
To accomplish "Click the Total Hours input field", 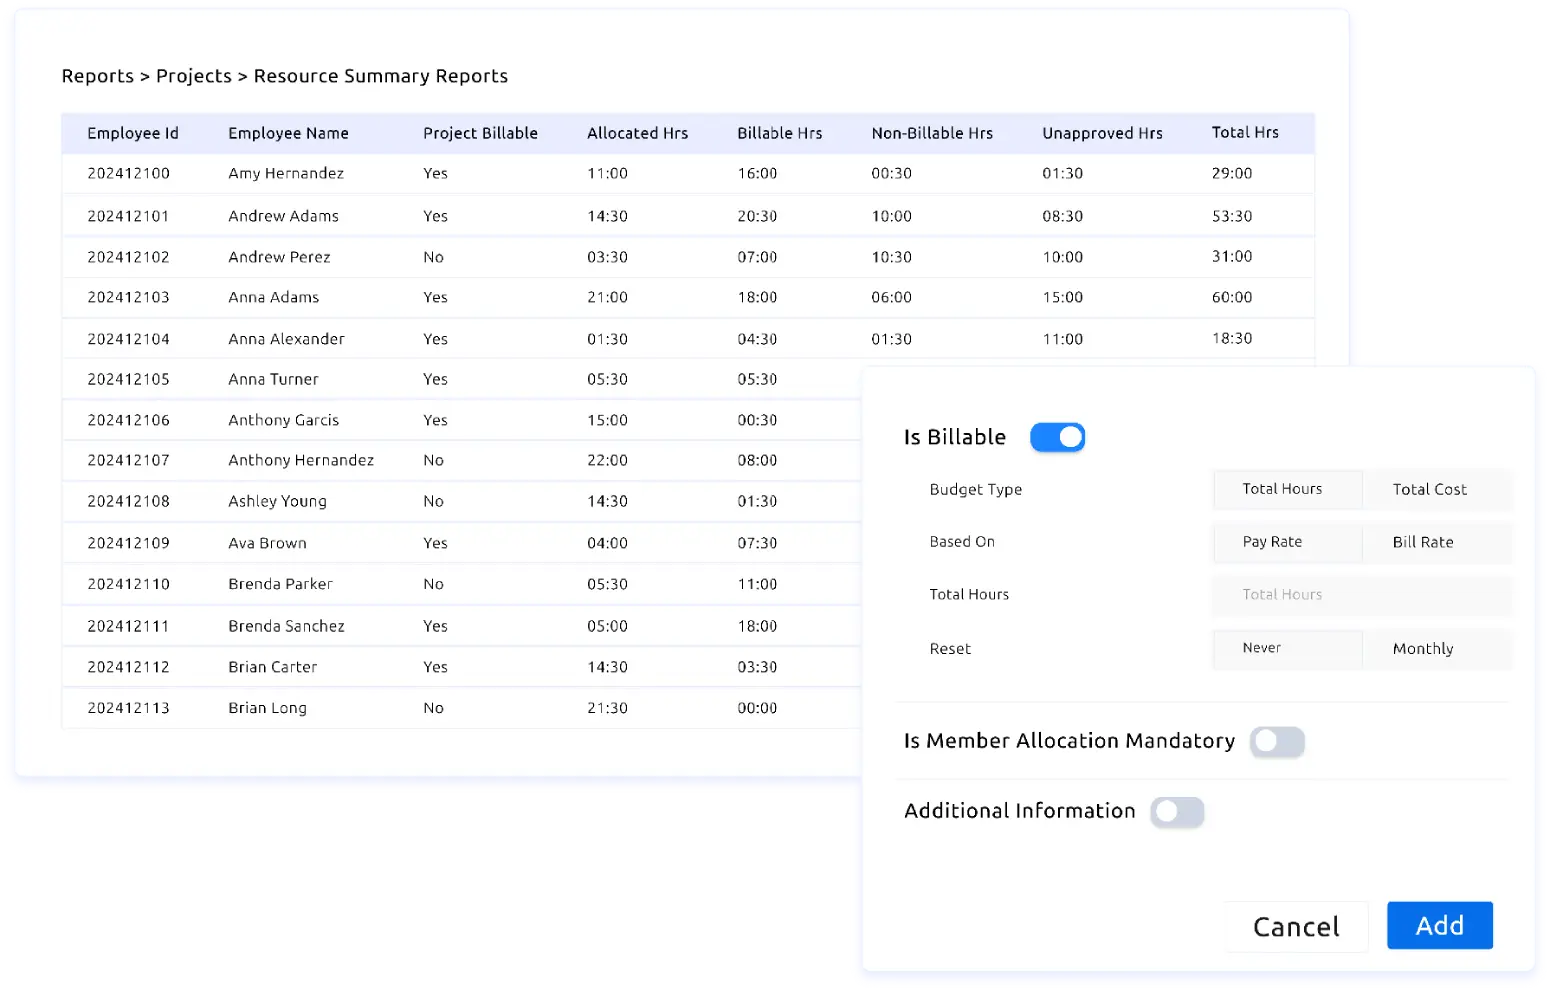I will coord(1361,595).
